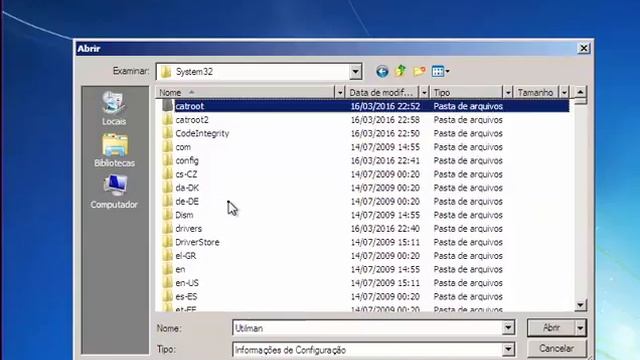Click Pasta de arquivos in DriverStore row
This screenshot has height=360, width=640.
coord(468,242)
